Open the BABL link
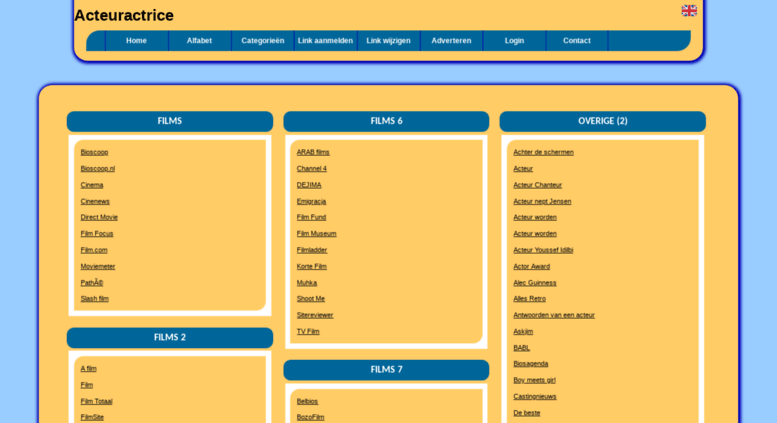The width and height of the screenshot is (777, 423). click(x=521, y=347)
